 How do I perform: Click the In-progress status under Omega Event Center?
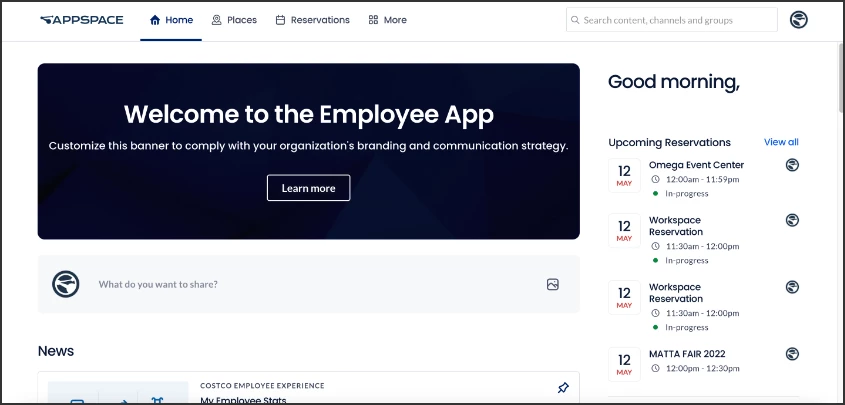687,193
